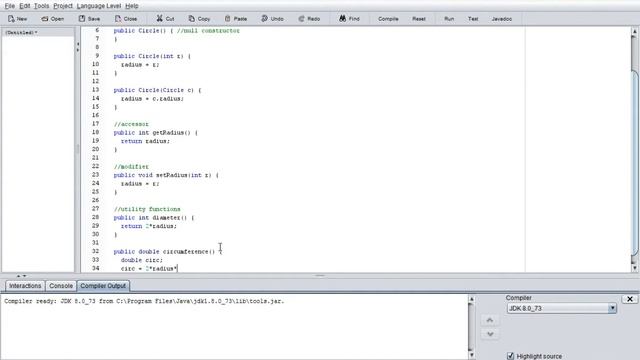
Task: Click the New file toolbar icon
Action: (18, 19)
